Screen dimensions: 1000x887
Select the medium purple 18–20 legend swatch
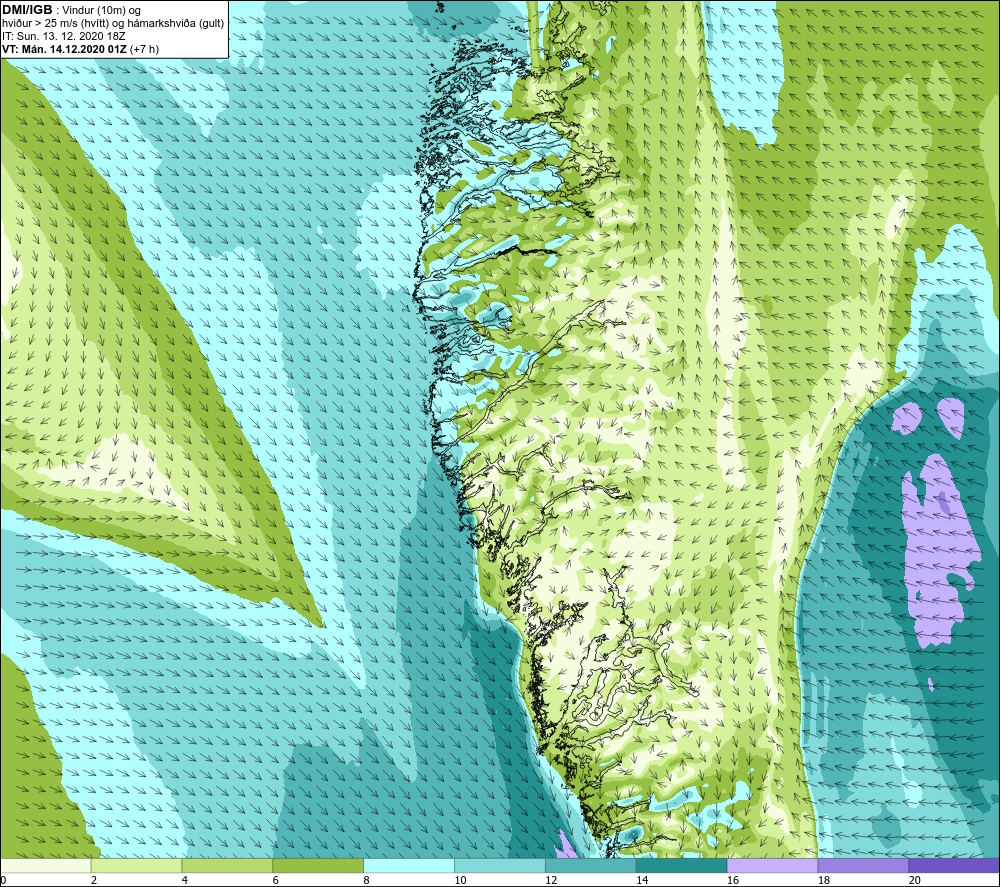864,866
